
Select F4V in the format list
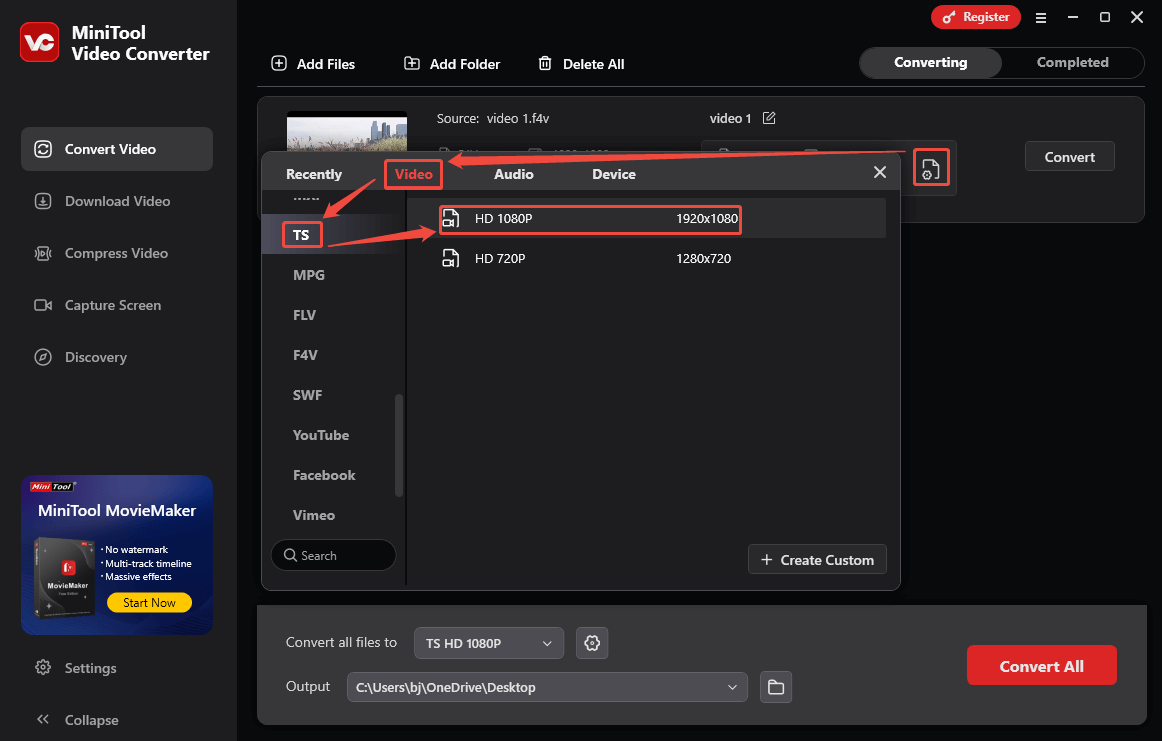pos(305,355)
